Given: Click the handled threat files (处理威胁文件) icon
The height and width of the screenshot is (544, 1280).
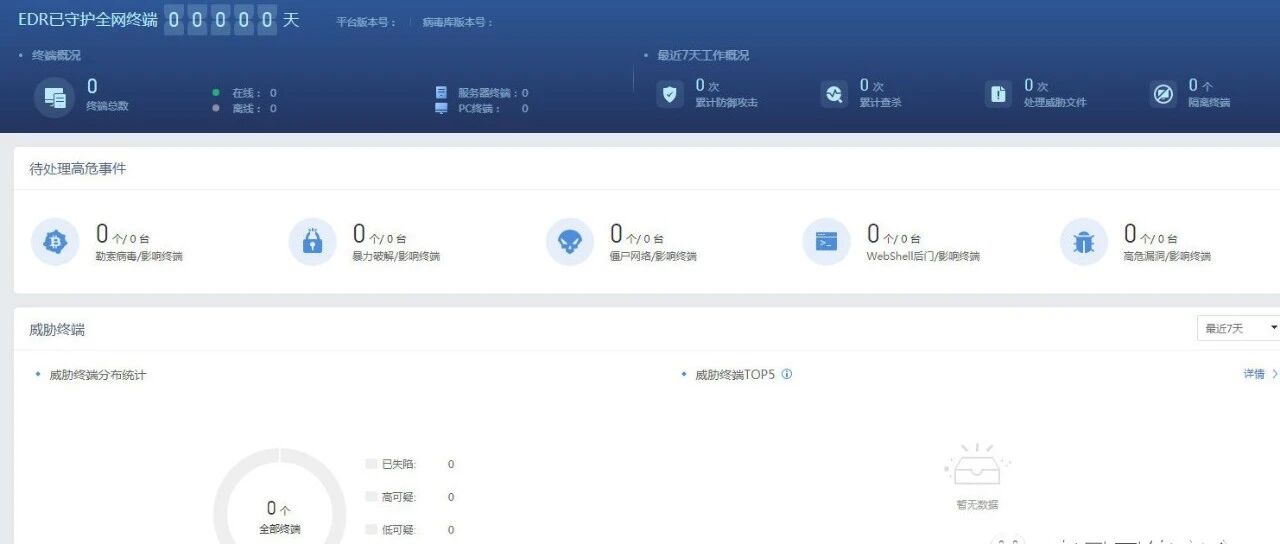Looking at the screenshot, I should [998, 94].
